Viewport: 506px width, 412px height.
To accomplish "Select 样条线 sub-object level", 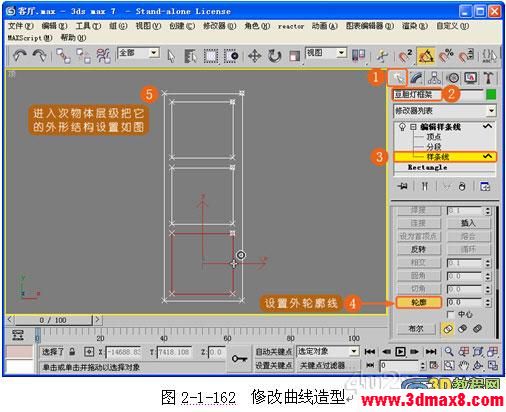I will click(x=445, y=157).
